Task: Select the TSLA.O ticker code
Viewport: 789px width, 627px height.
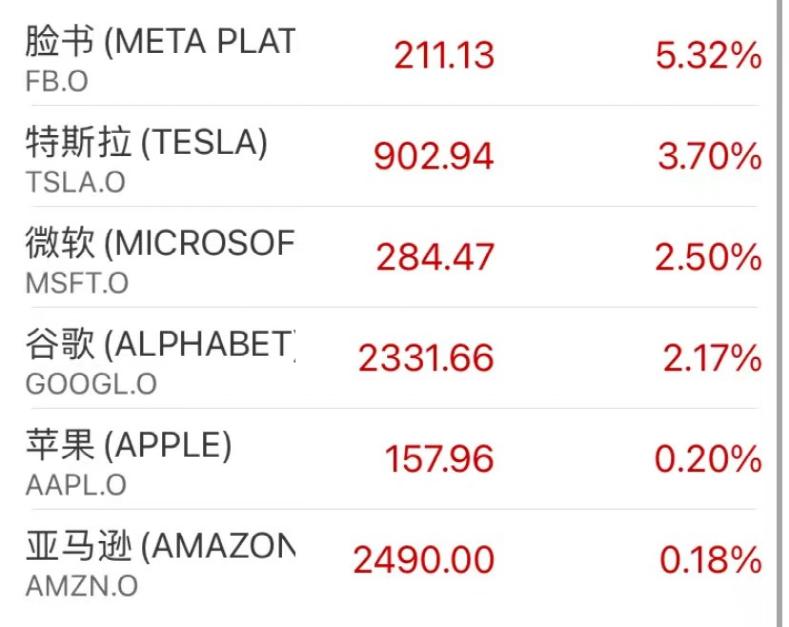Action: pyautogui.click(x=75, y=183)
